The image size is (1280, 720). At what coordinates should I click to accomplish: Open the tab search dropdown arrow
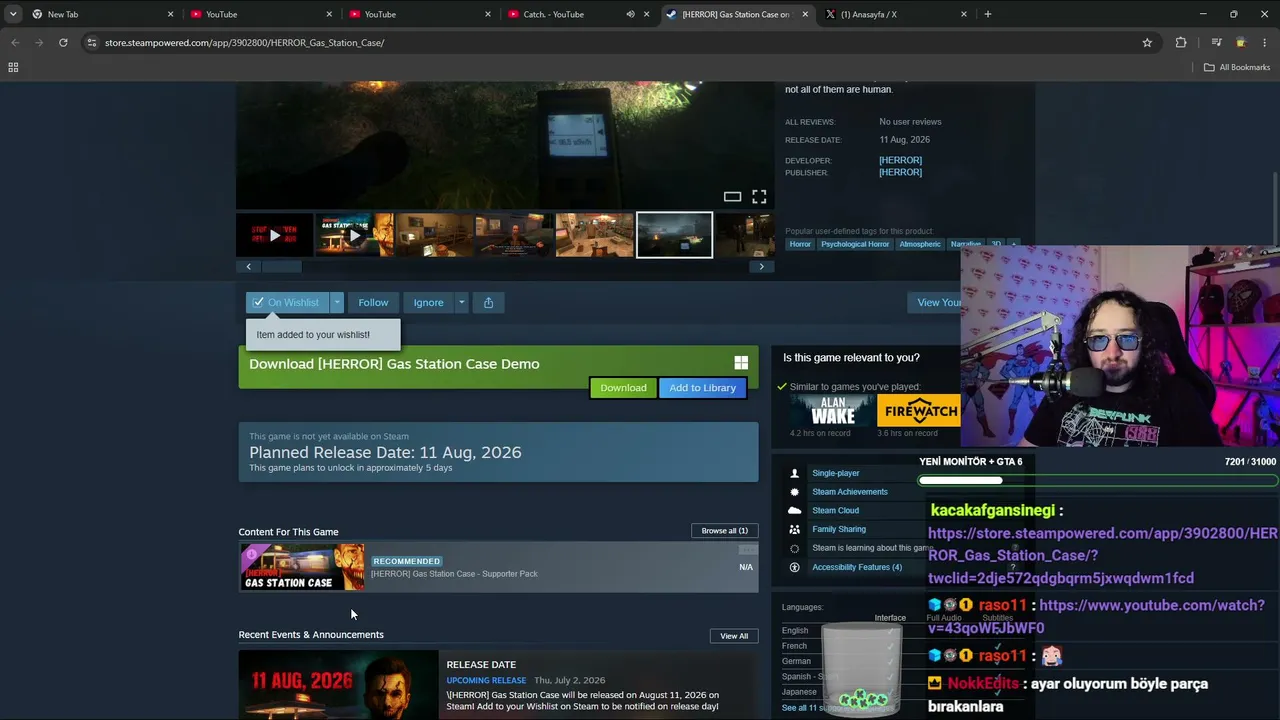coord(13,14)
